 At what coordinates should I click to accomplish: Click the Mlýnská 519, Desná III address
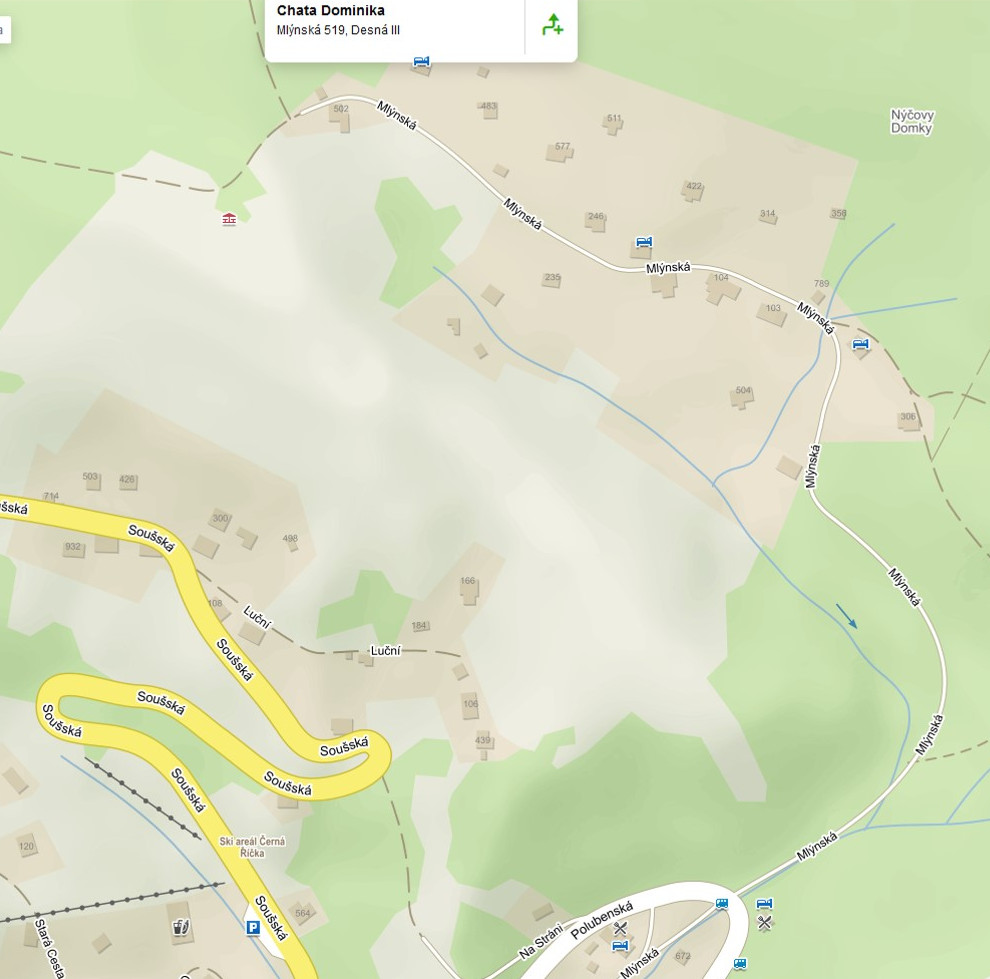338,30
